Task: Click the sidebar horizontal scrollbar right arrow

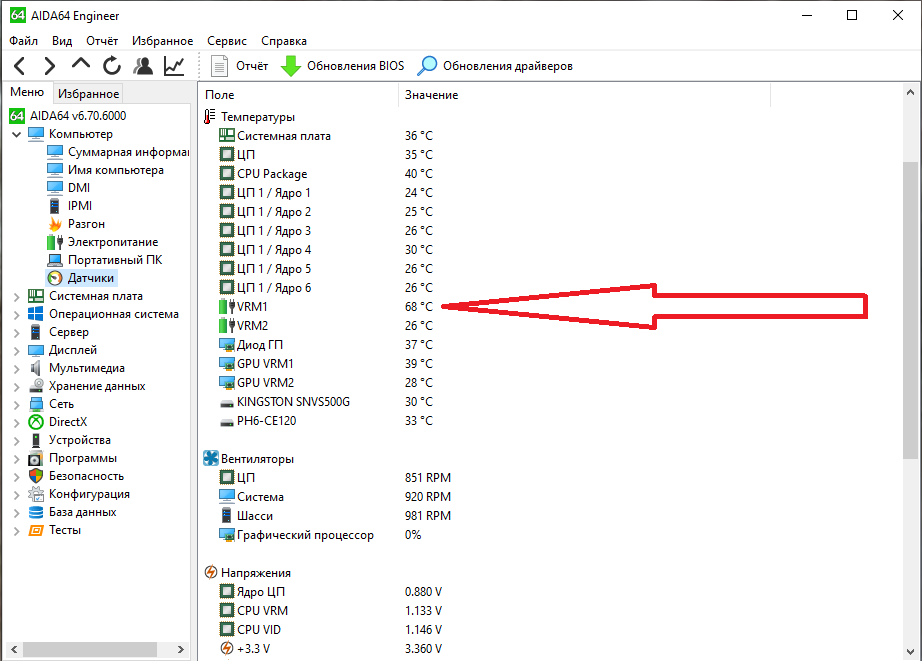Action: tap(181, 650)
